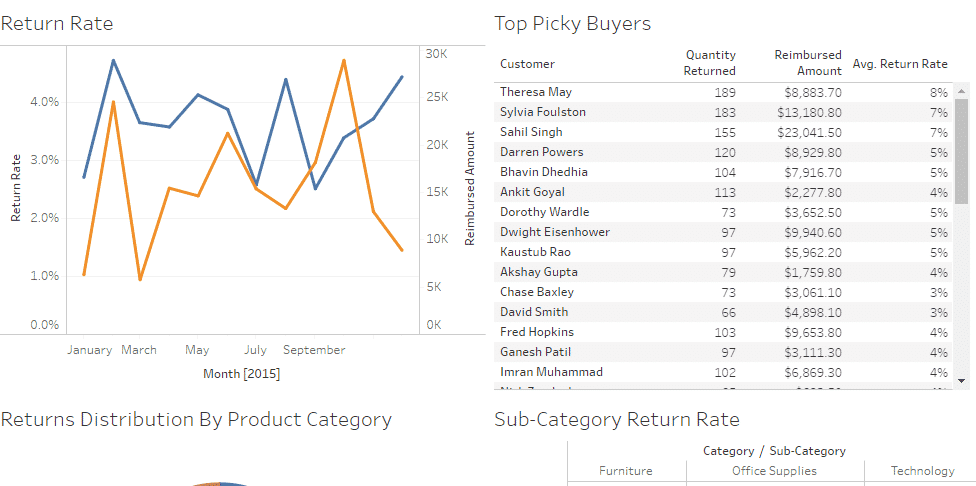
Task: Select the Technology category header
Action: coord(922,471)
